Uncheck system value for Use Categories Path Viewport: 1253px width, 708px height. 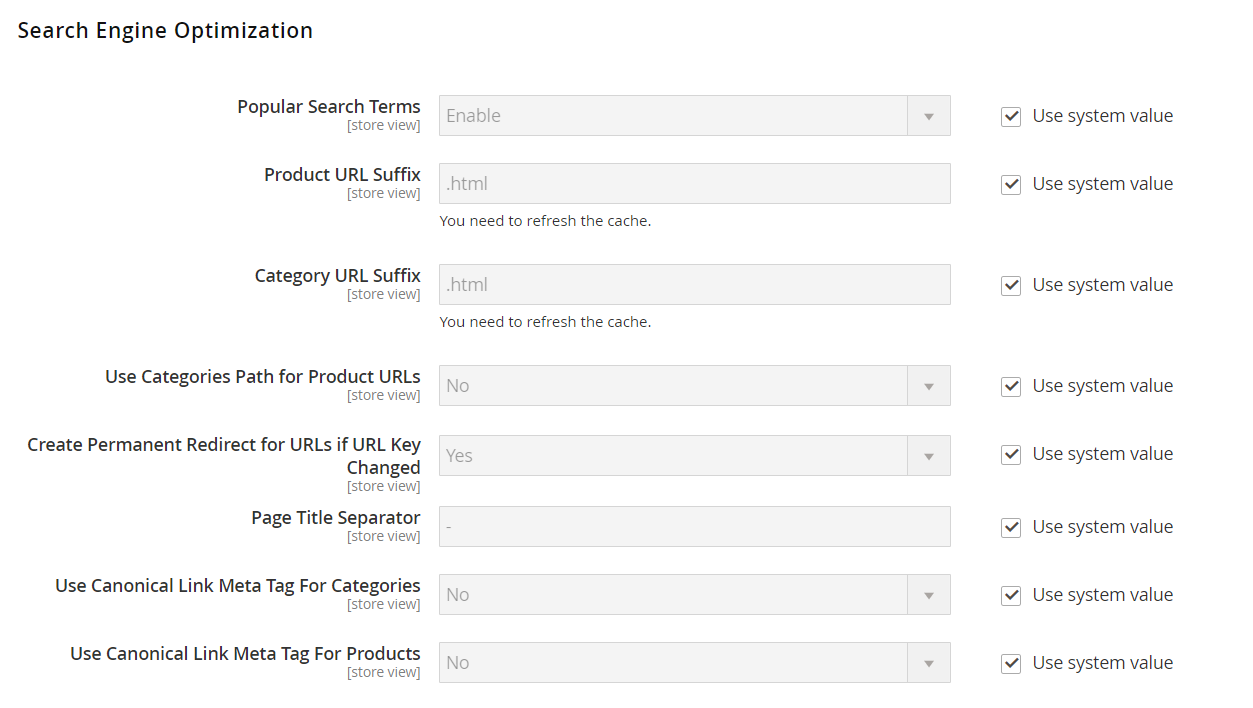pyautogui.click(x=1011, y=386)
